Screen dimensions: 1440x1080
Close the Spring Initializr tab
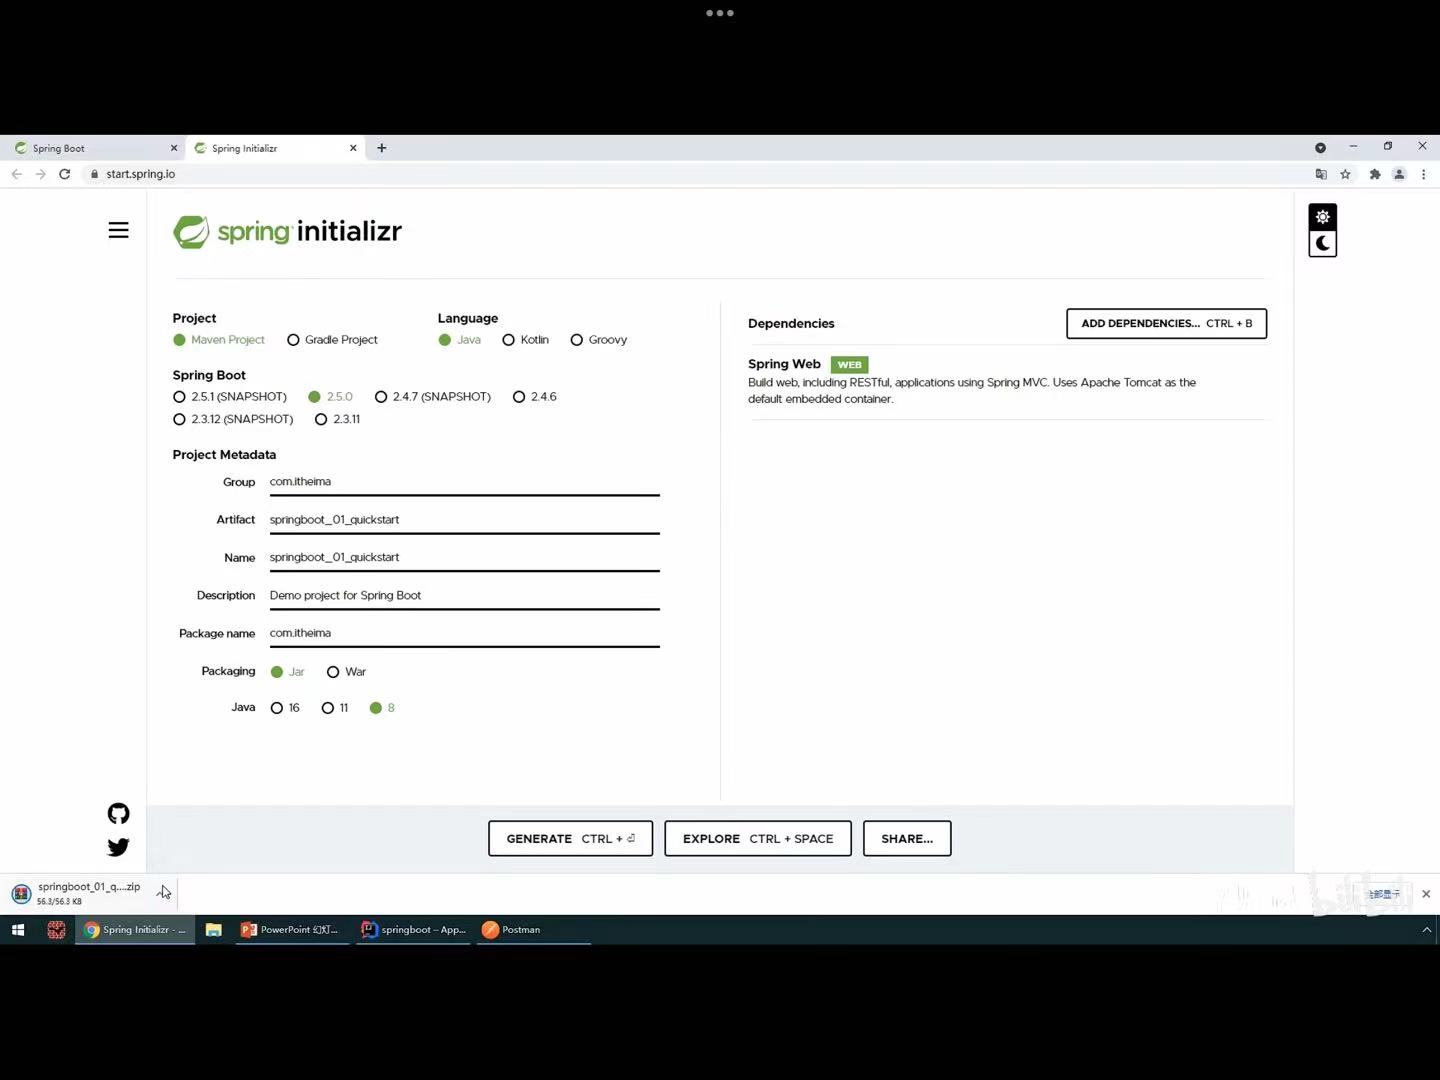[x=353, y=148]
